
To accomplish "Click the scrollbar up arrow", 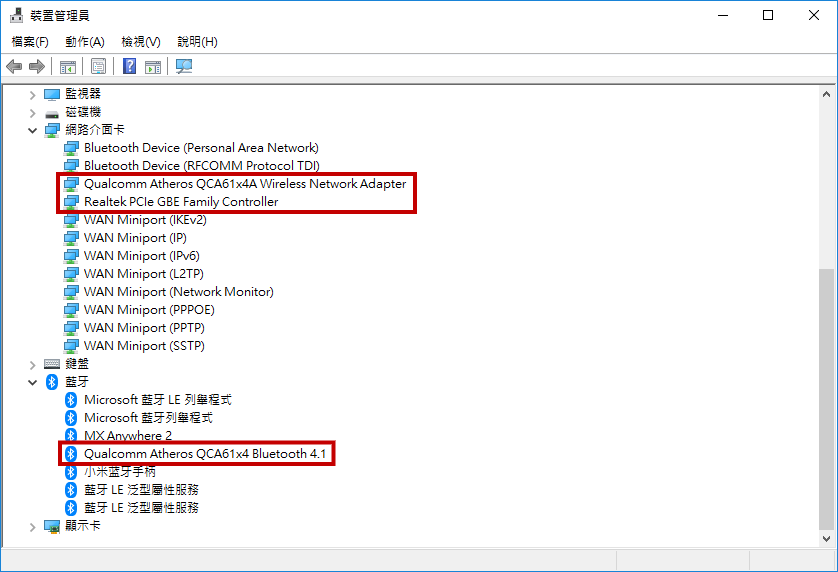I will point(826,95).
